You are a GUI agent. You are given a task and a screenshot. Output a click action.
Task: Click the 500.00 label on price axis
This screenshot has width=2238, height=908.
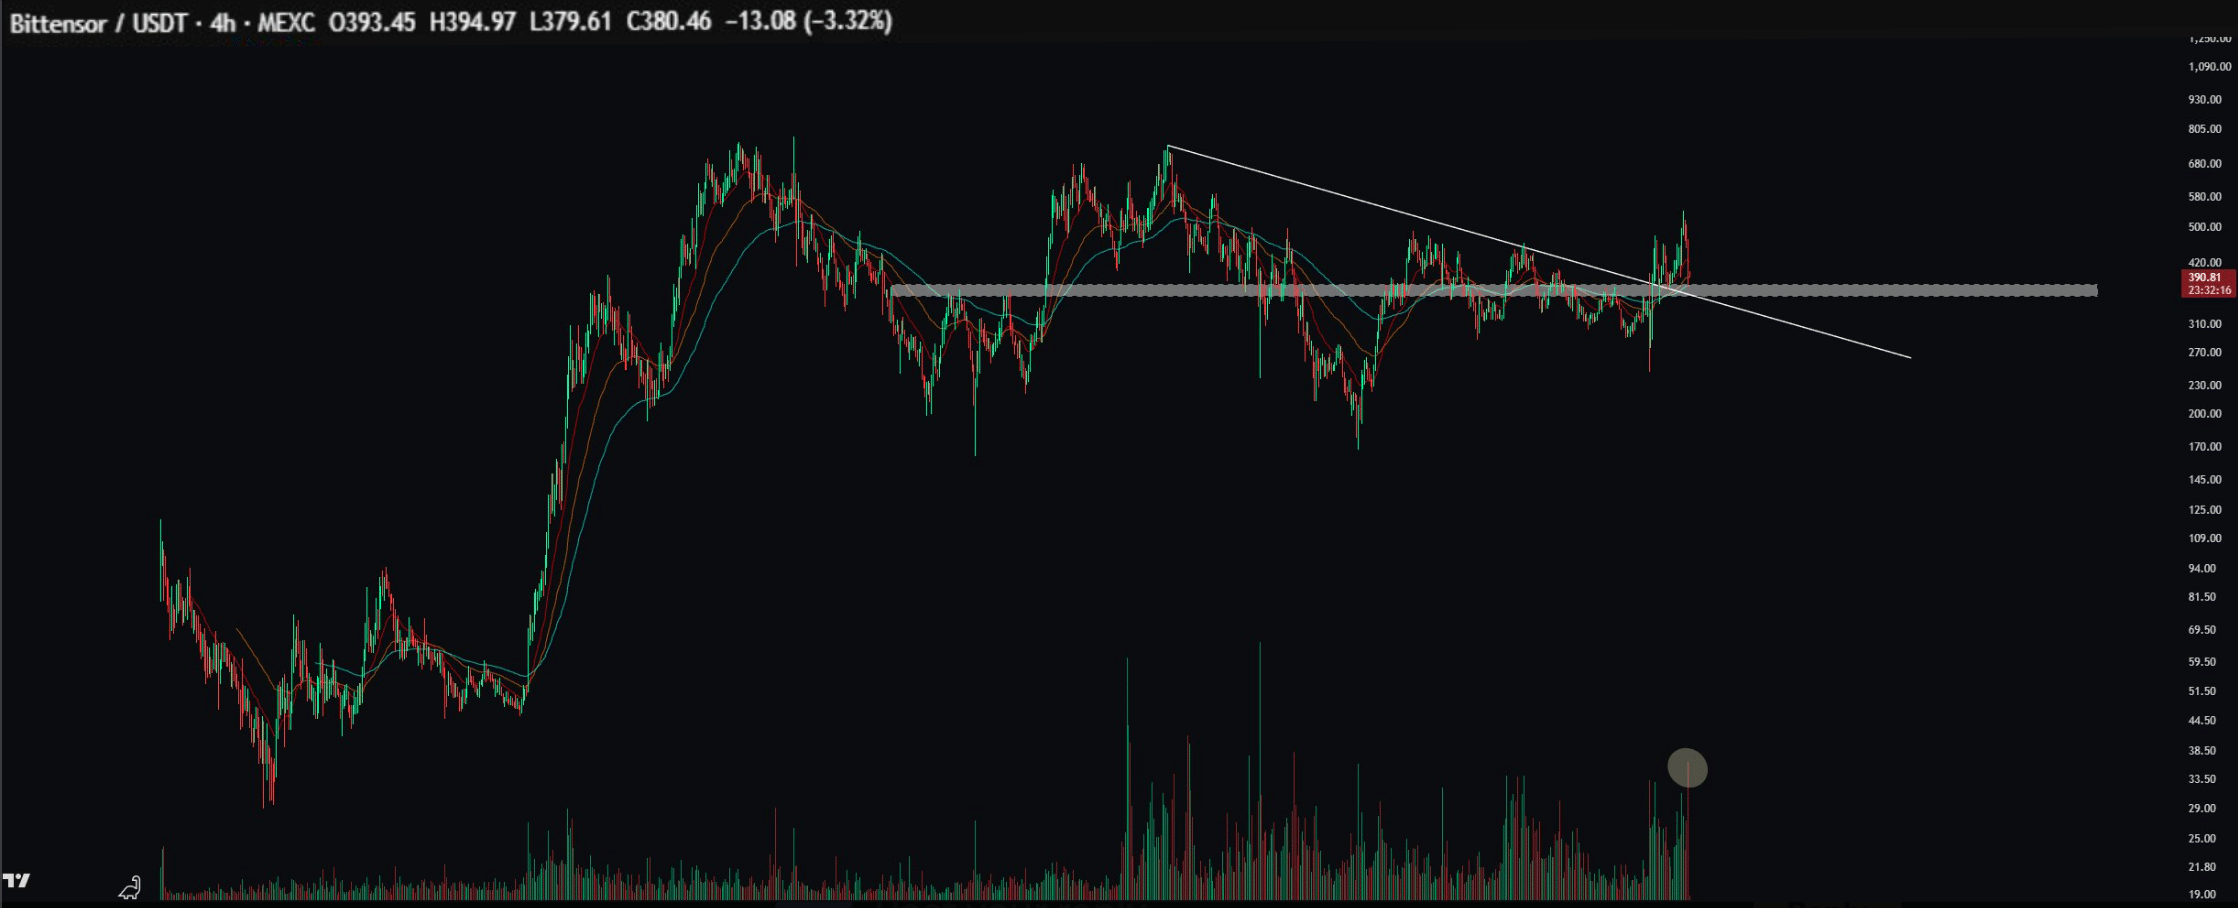pyautogui.click(x=2204, y=227)
